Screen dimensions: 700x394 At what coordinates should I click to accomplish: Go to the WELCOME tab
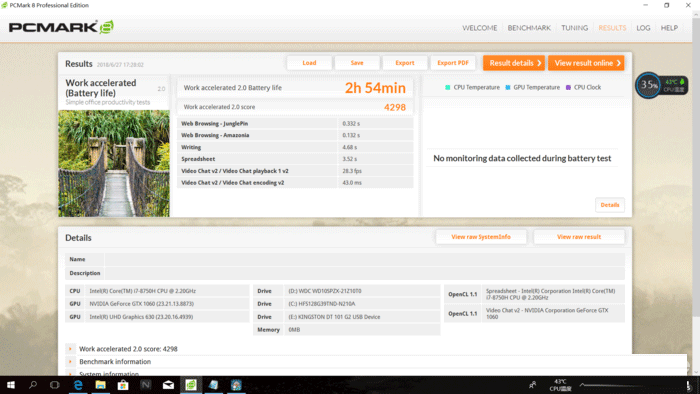coord(479,28)
